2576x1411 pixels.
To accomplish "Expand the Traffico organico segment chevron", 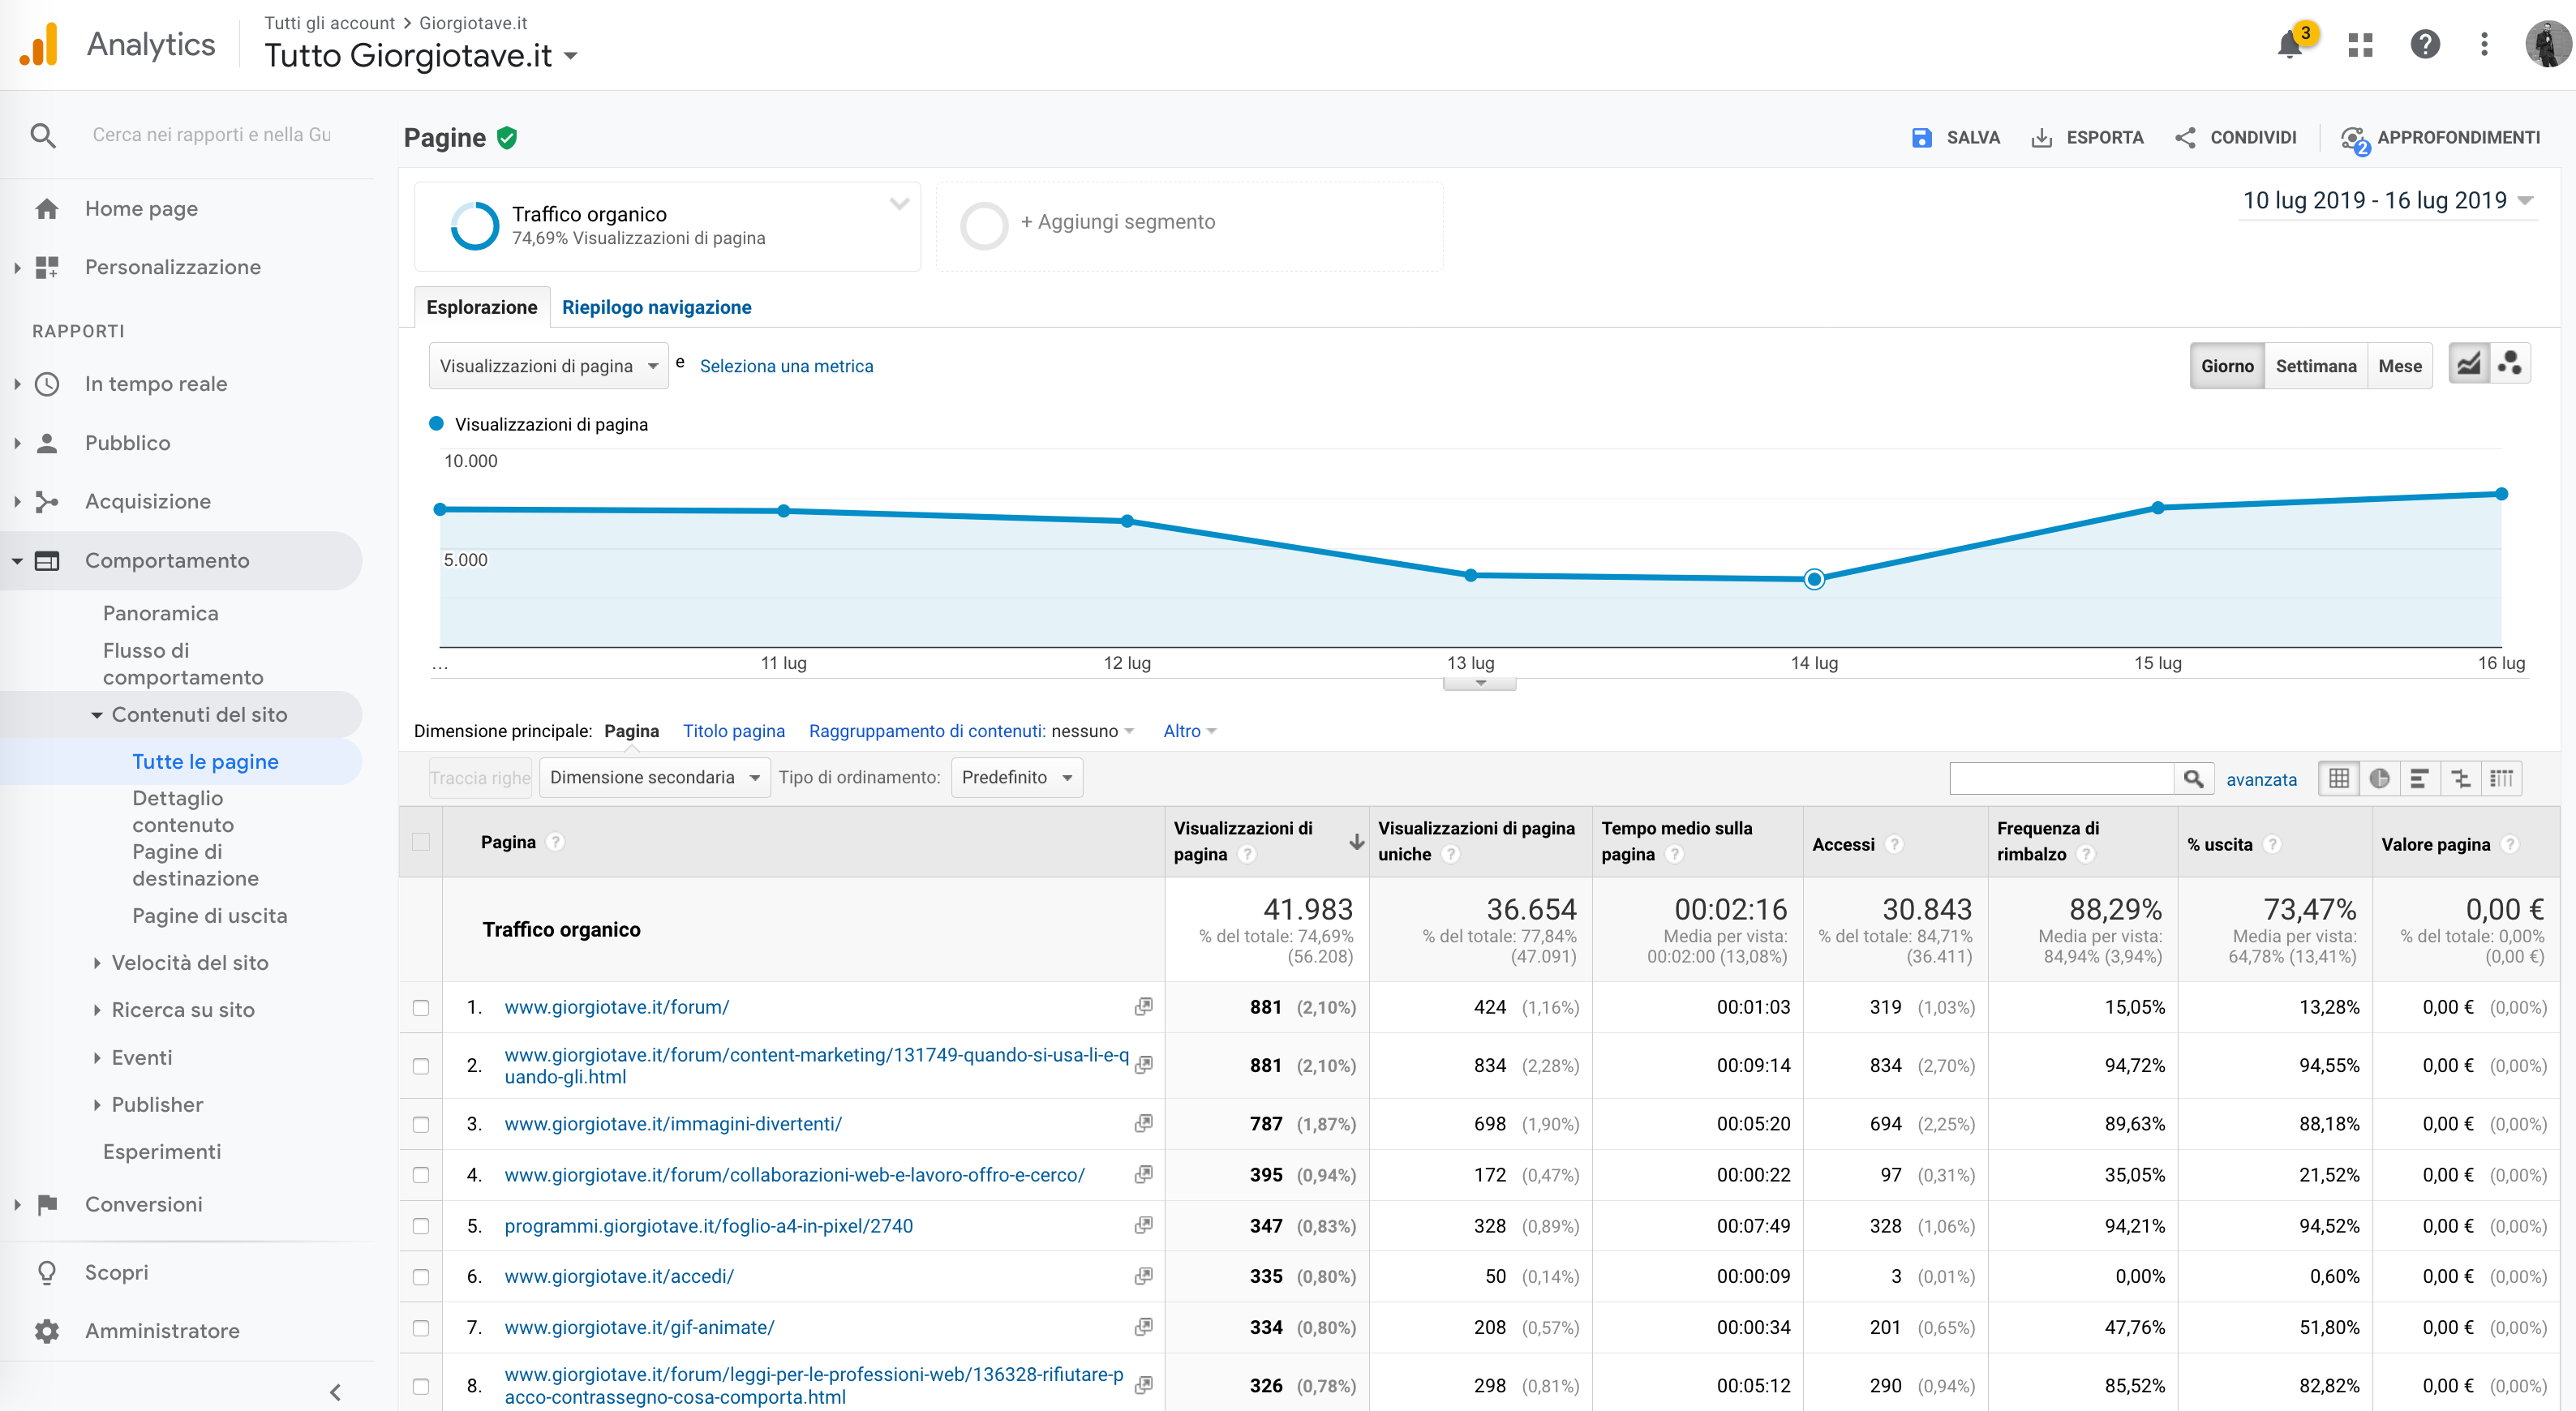I will pyautogui.click(x=899, y=204).
